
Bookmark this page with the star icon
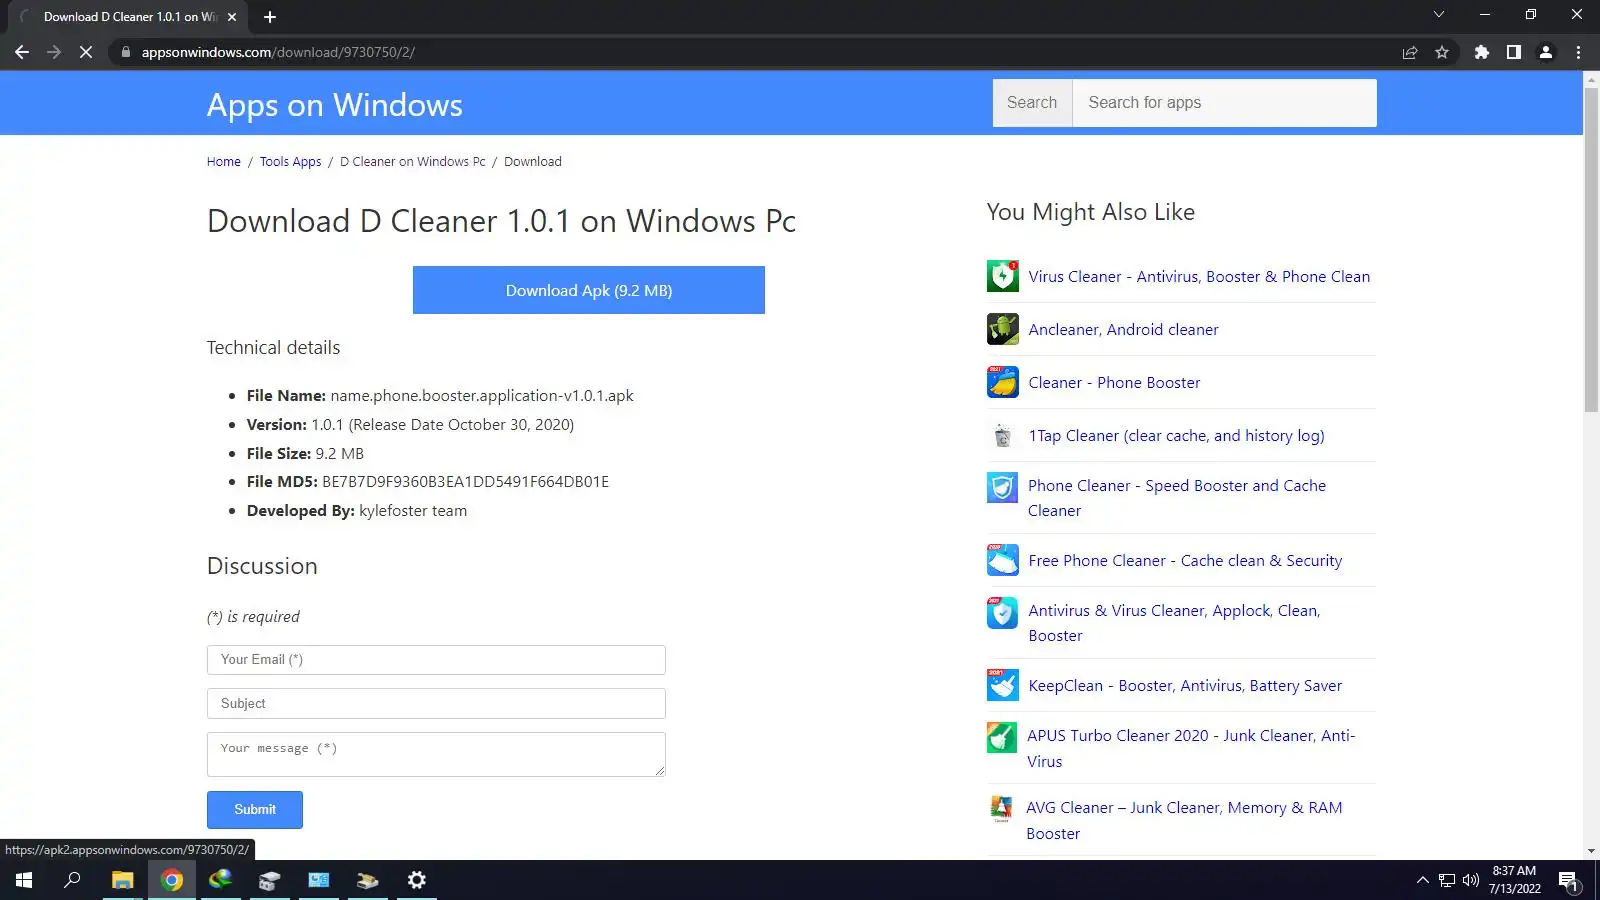pos(1442,52)
